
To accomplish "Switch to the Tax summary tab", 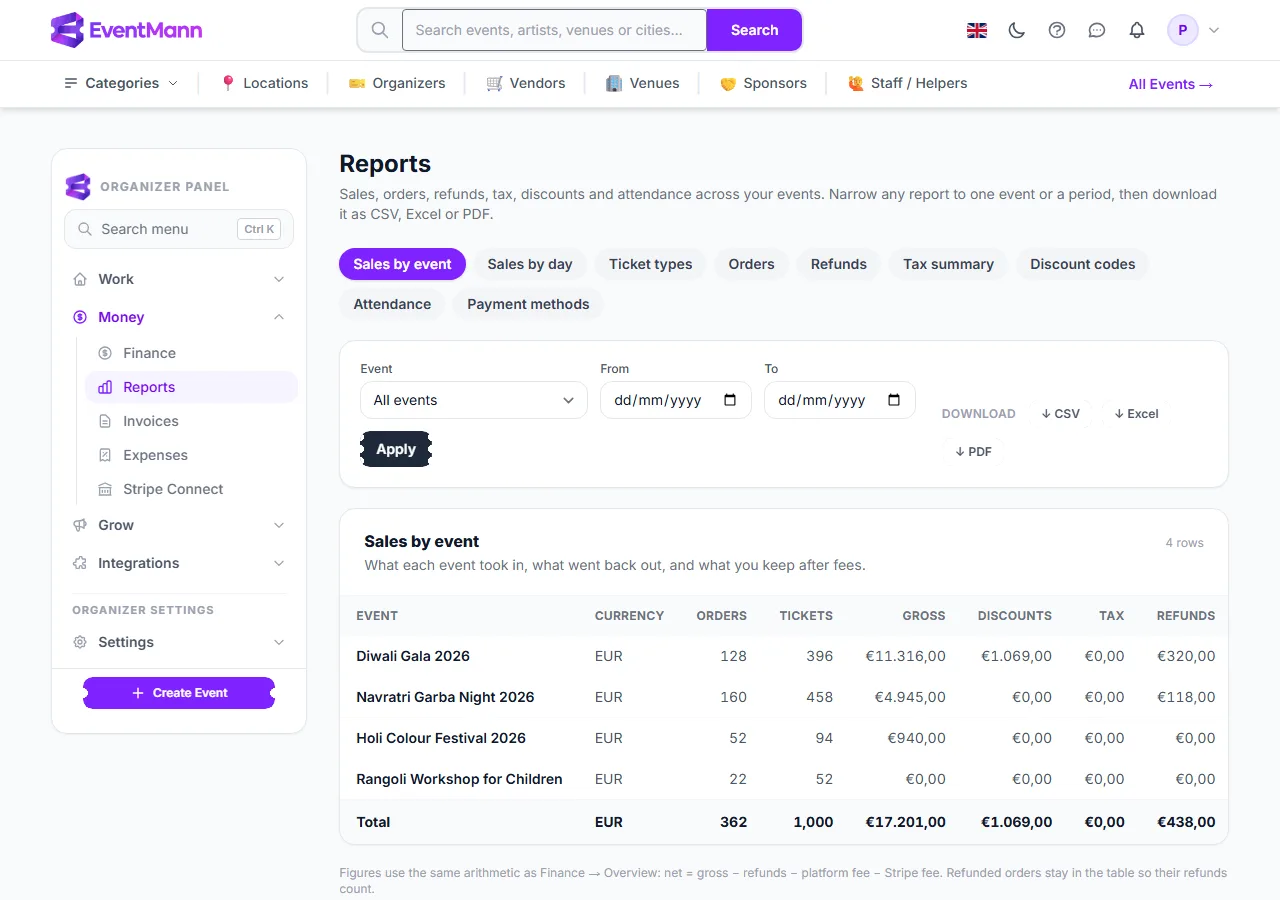I will click(x=948, y=264).
